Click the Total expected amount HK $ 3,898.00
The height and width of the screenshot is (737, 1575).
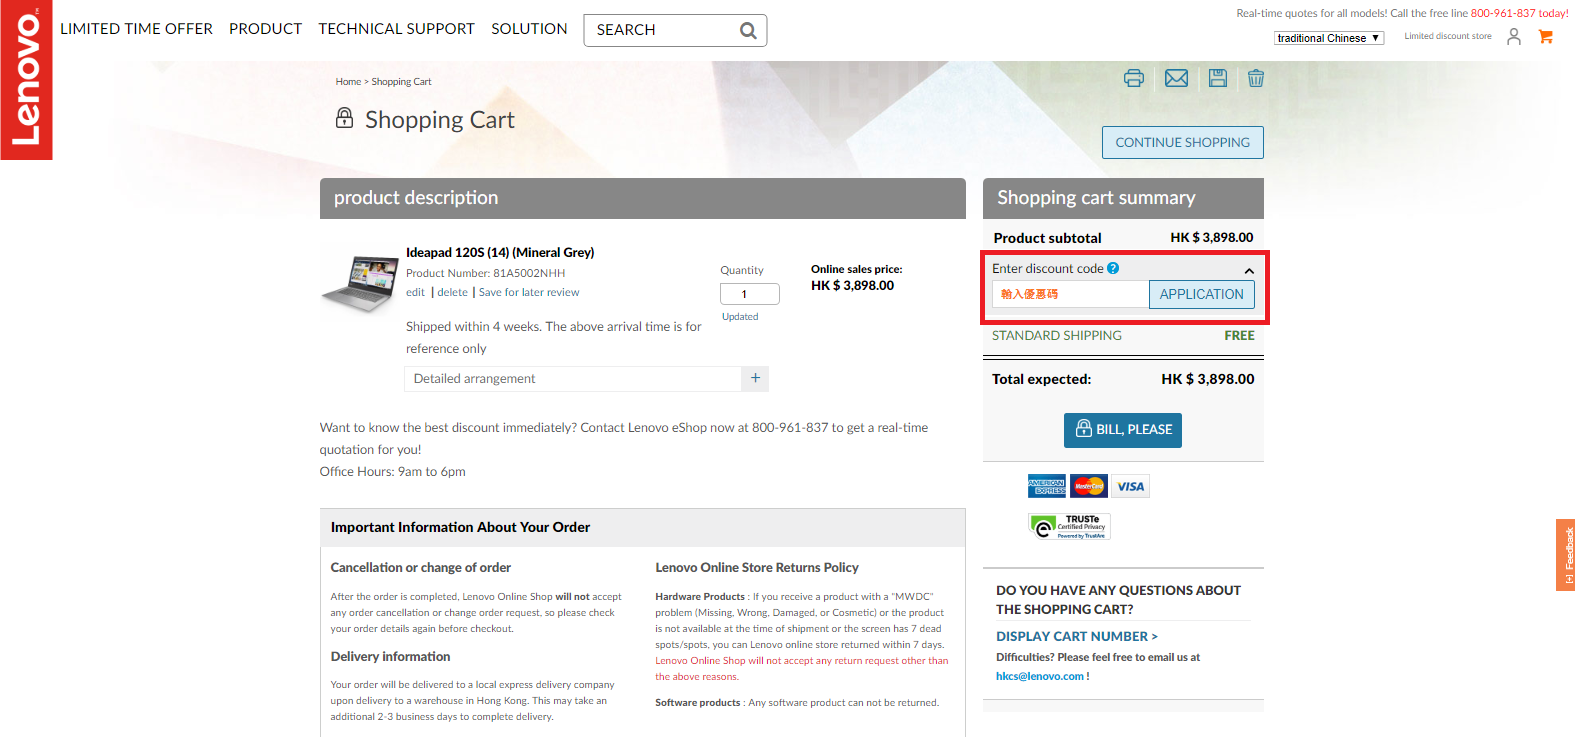click(x=1207, y=379)
